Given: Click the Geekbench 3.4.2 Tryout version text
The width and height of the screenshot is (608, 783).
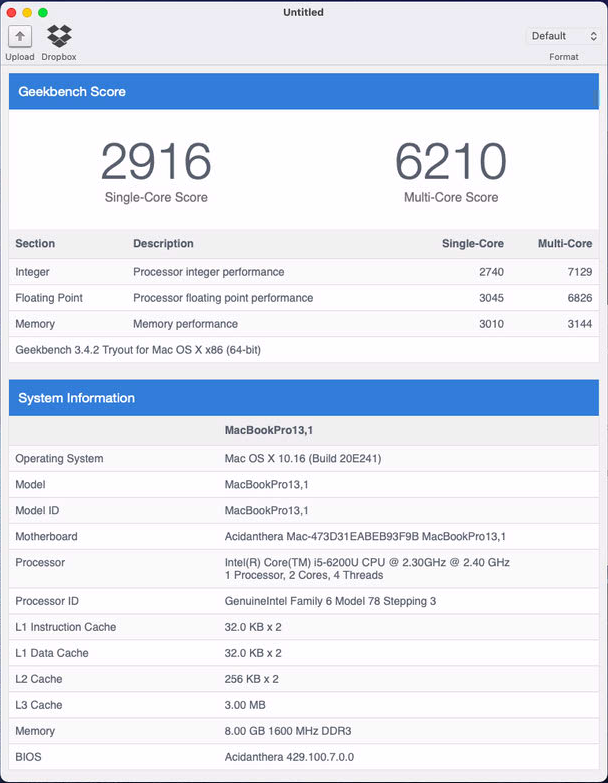Looking at the screenshot, I should pyautogui.click(x=138, y=350).
